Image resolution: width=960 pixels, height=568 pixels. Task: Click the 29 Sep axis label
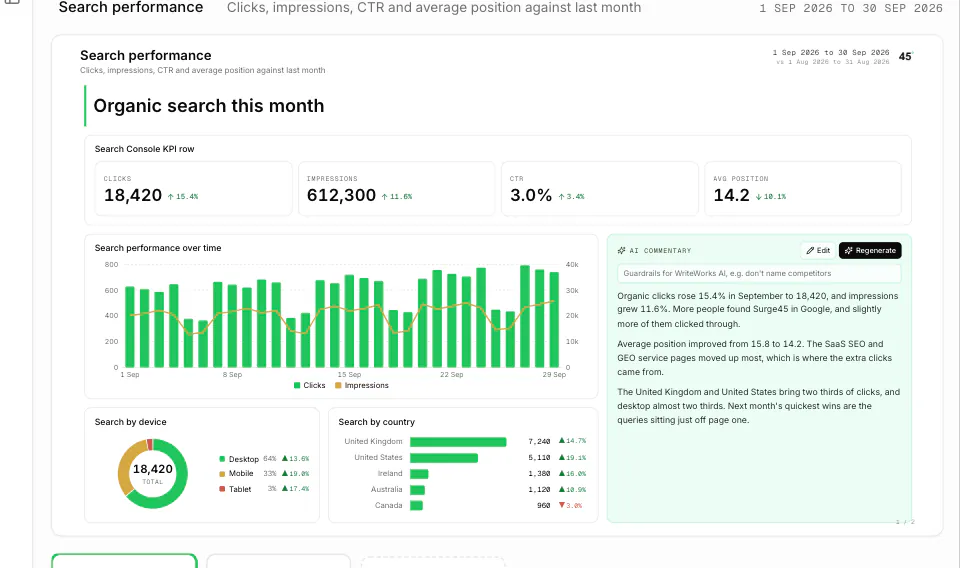click(x=554, y=375)
